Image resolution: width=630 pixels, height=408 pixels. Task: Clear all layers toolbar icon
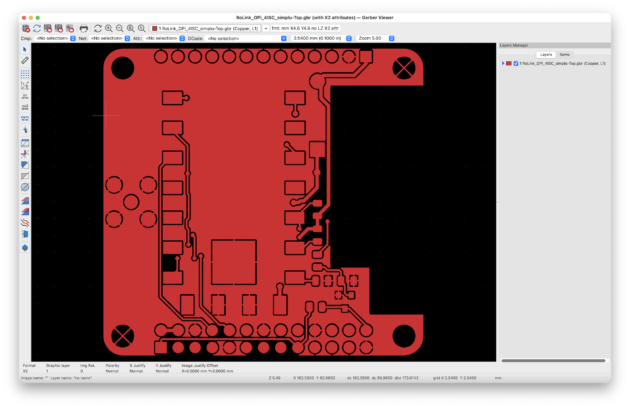[26, 29]
